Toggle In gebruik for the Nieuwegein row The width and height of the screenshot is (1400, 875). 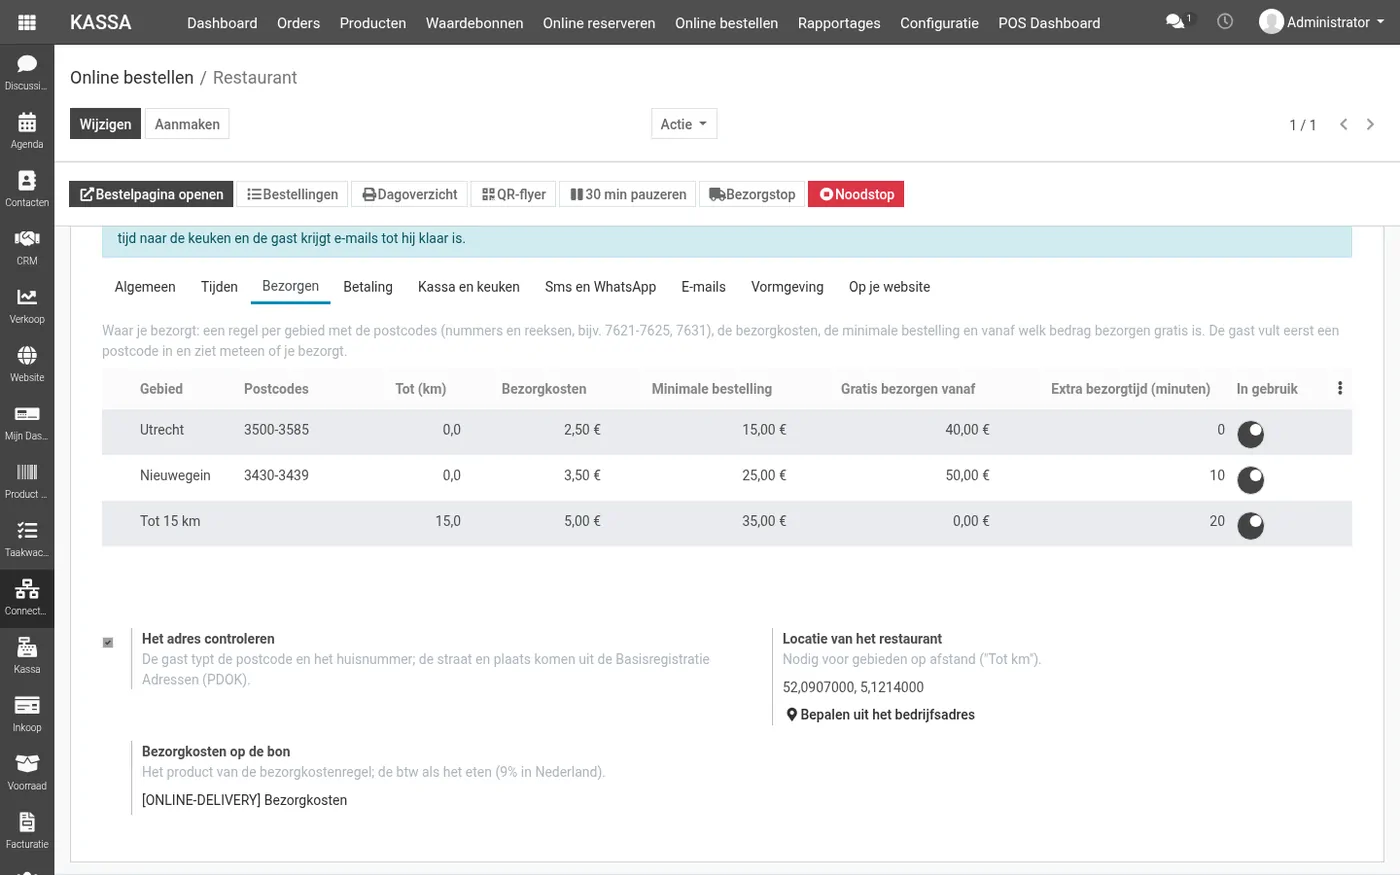tap(1251, 480)
